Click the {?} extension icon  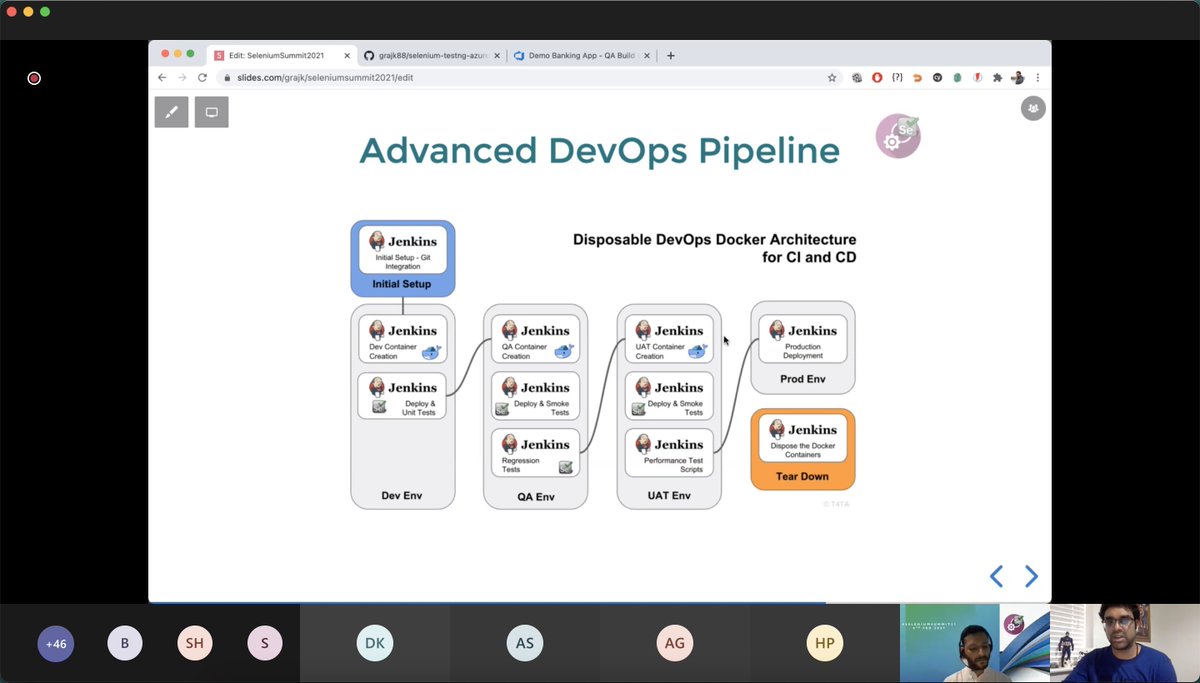coord(897,77)
